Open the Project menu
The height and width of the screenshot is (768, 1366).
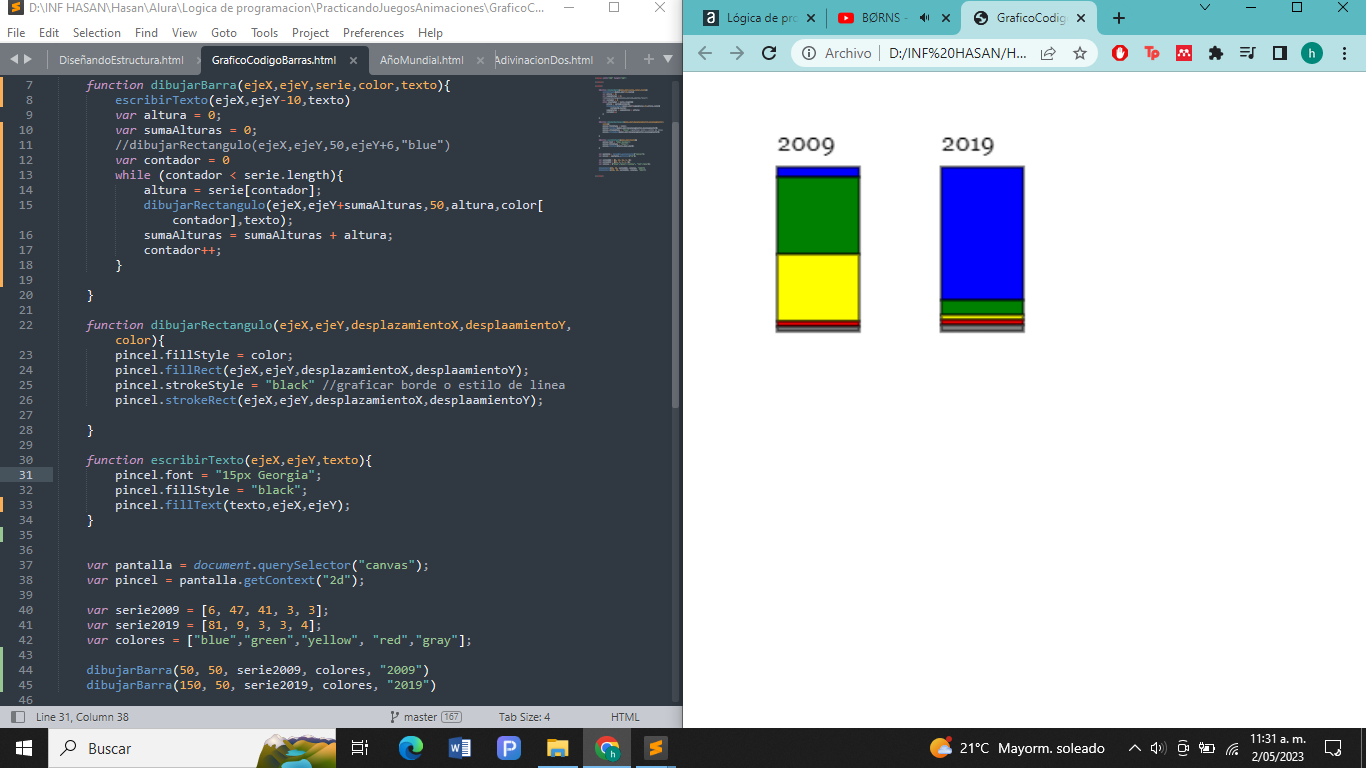tap(311, 33)
